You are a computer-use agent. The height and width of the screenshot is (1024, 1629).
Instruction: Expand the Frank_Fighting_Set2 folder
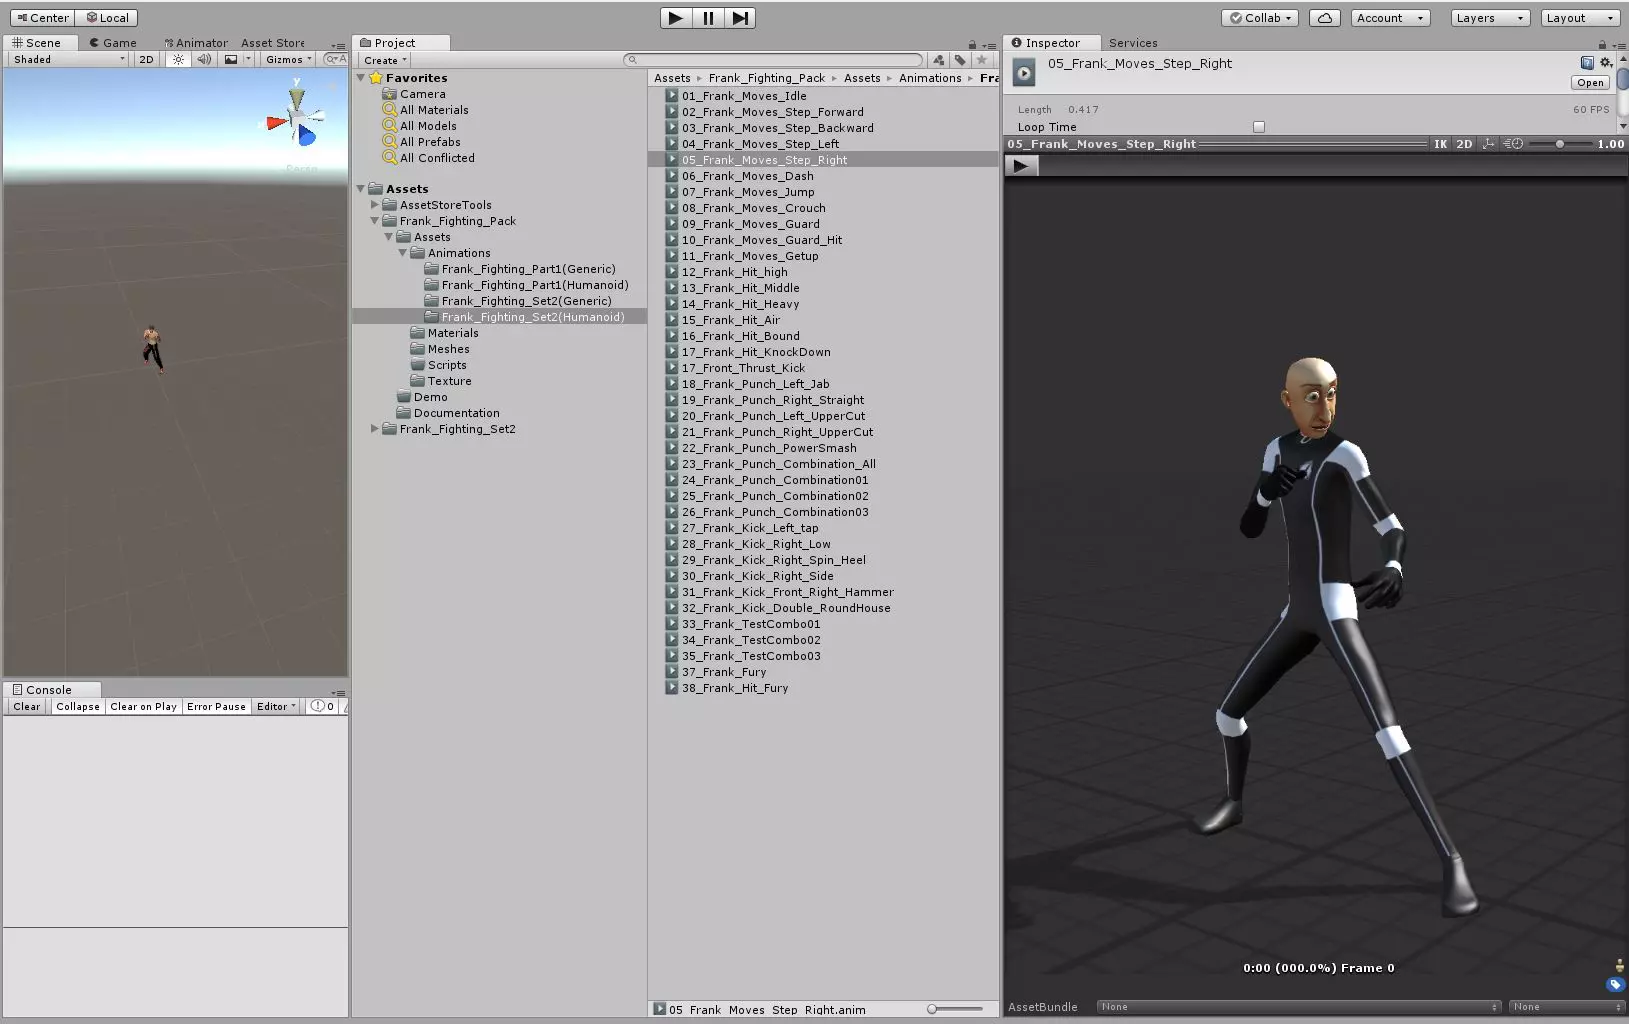tap(375, 429)
